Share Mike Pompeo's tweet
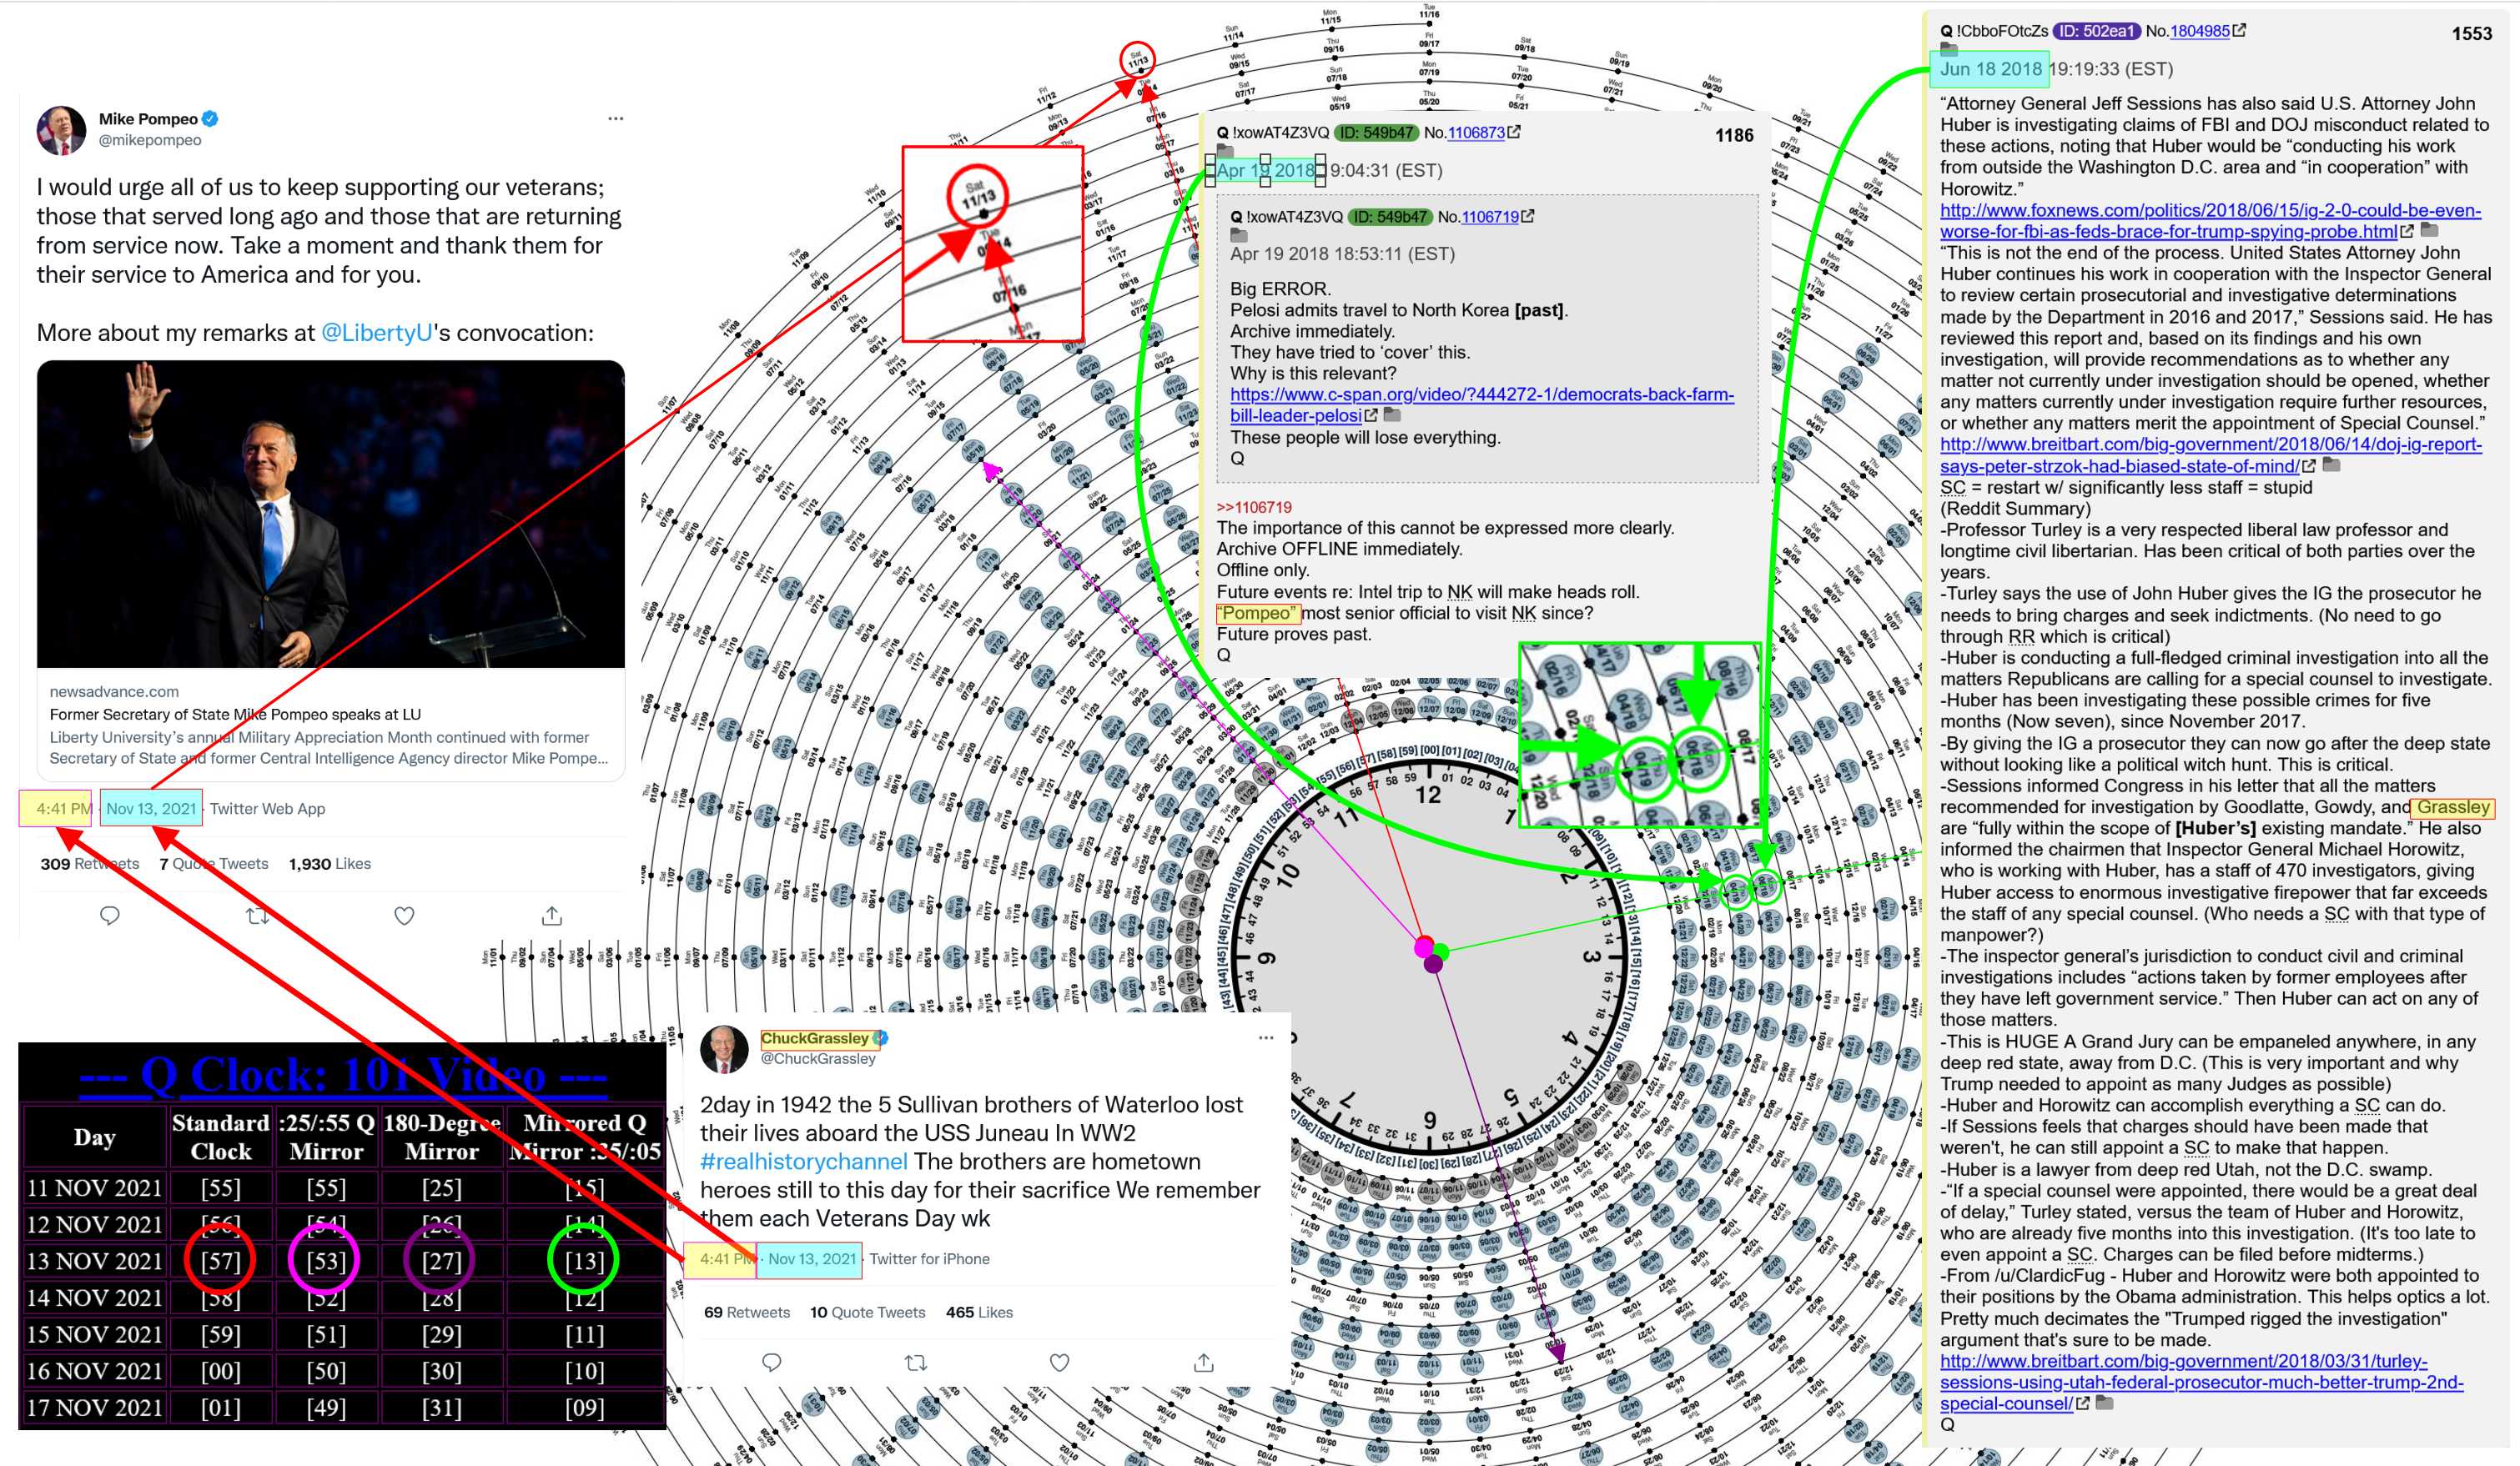 tap(552, 915)
